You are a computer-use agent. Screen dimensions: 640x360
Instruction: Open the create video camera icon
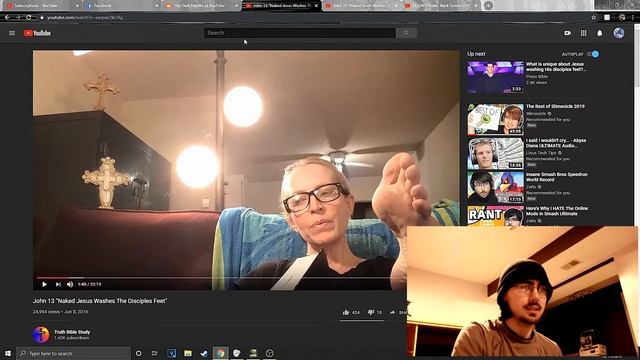point(567,33)
